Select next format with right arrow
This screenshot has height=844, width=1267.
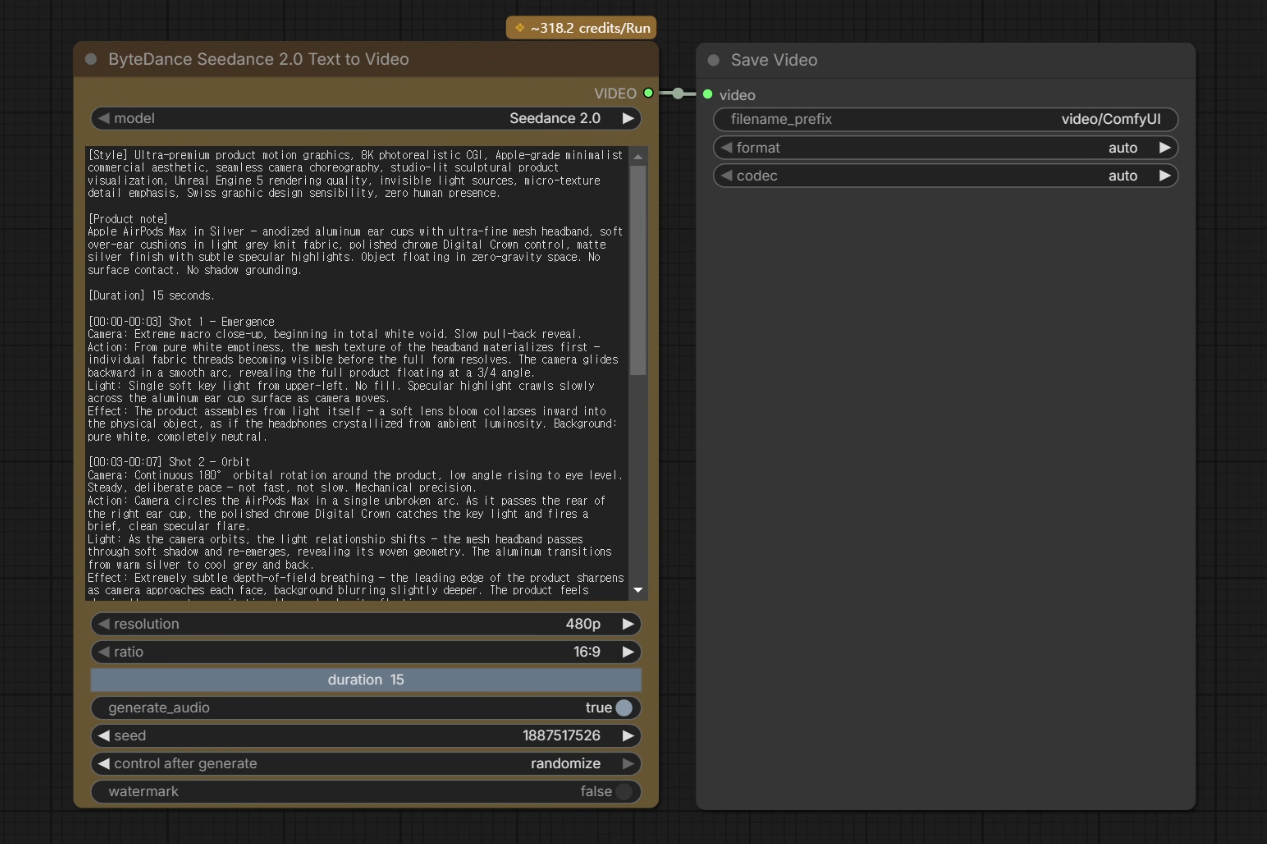coord(1164,148)
